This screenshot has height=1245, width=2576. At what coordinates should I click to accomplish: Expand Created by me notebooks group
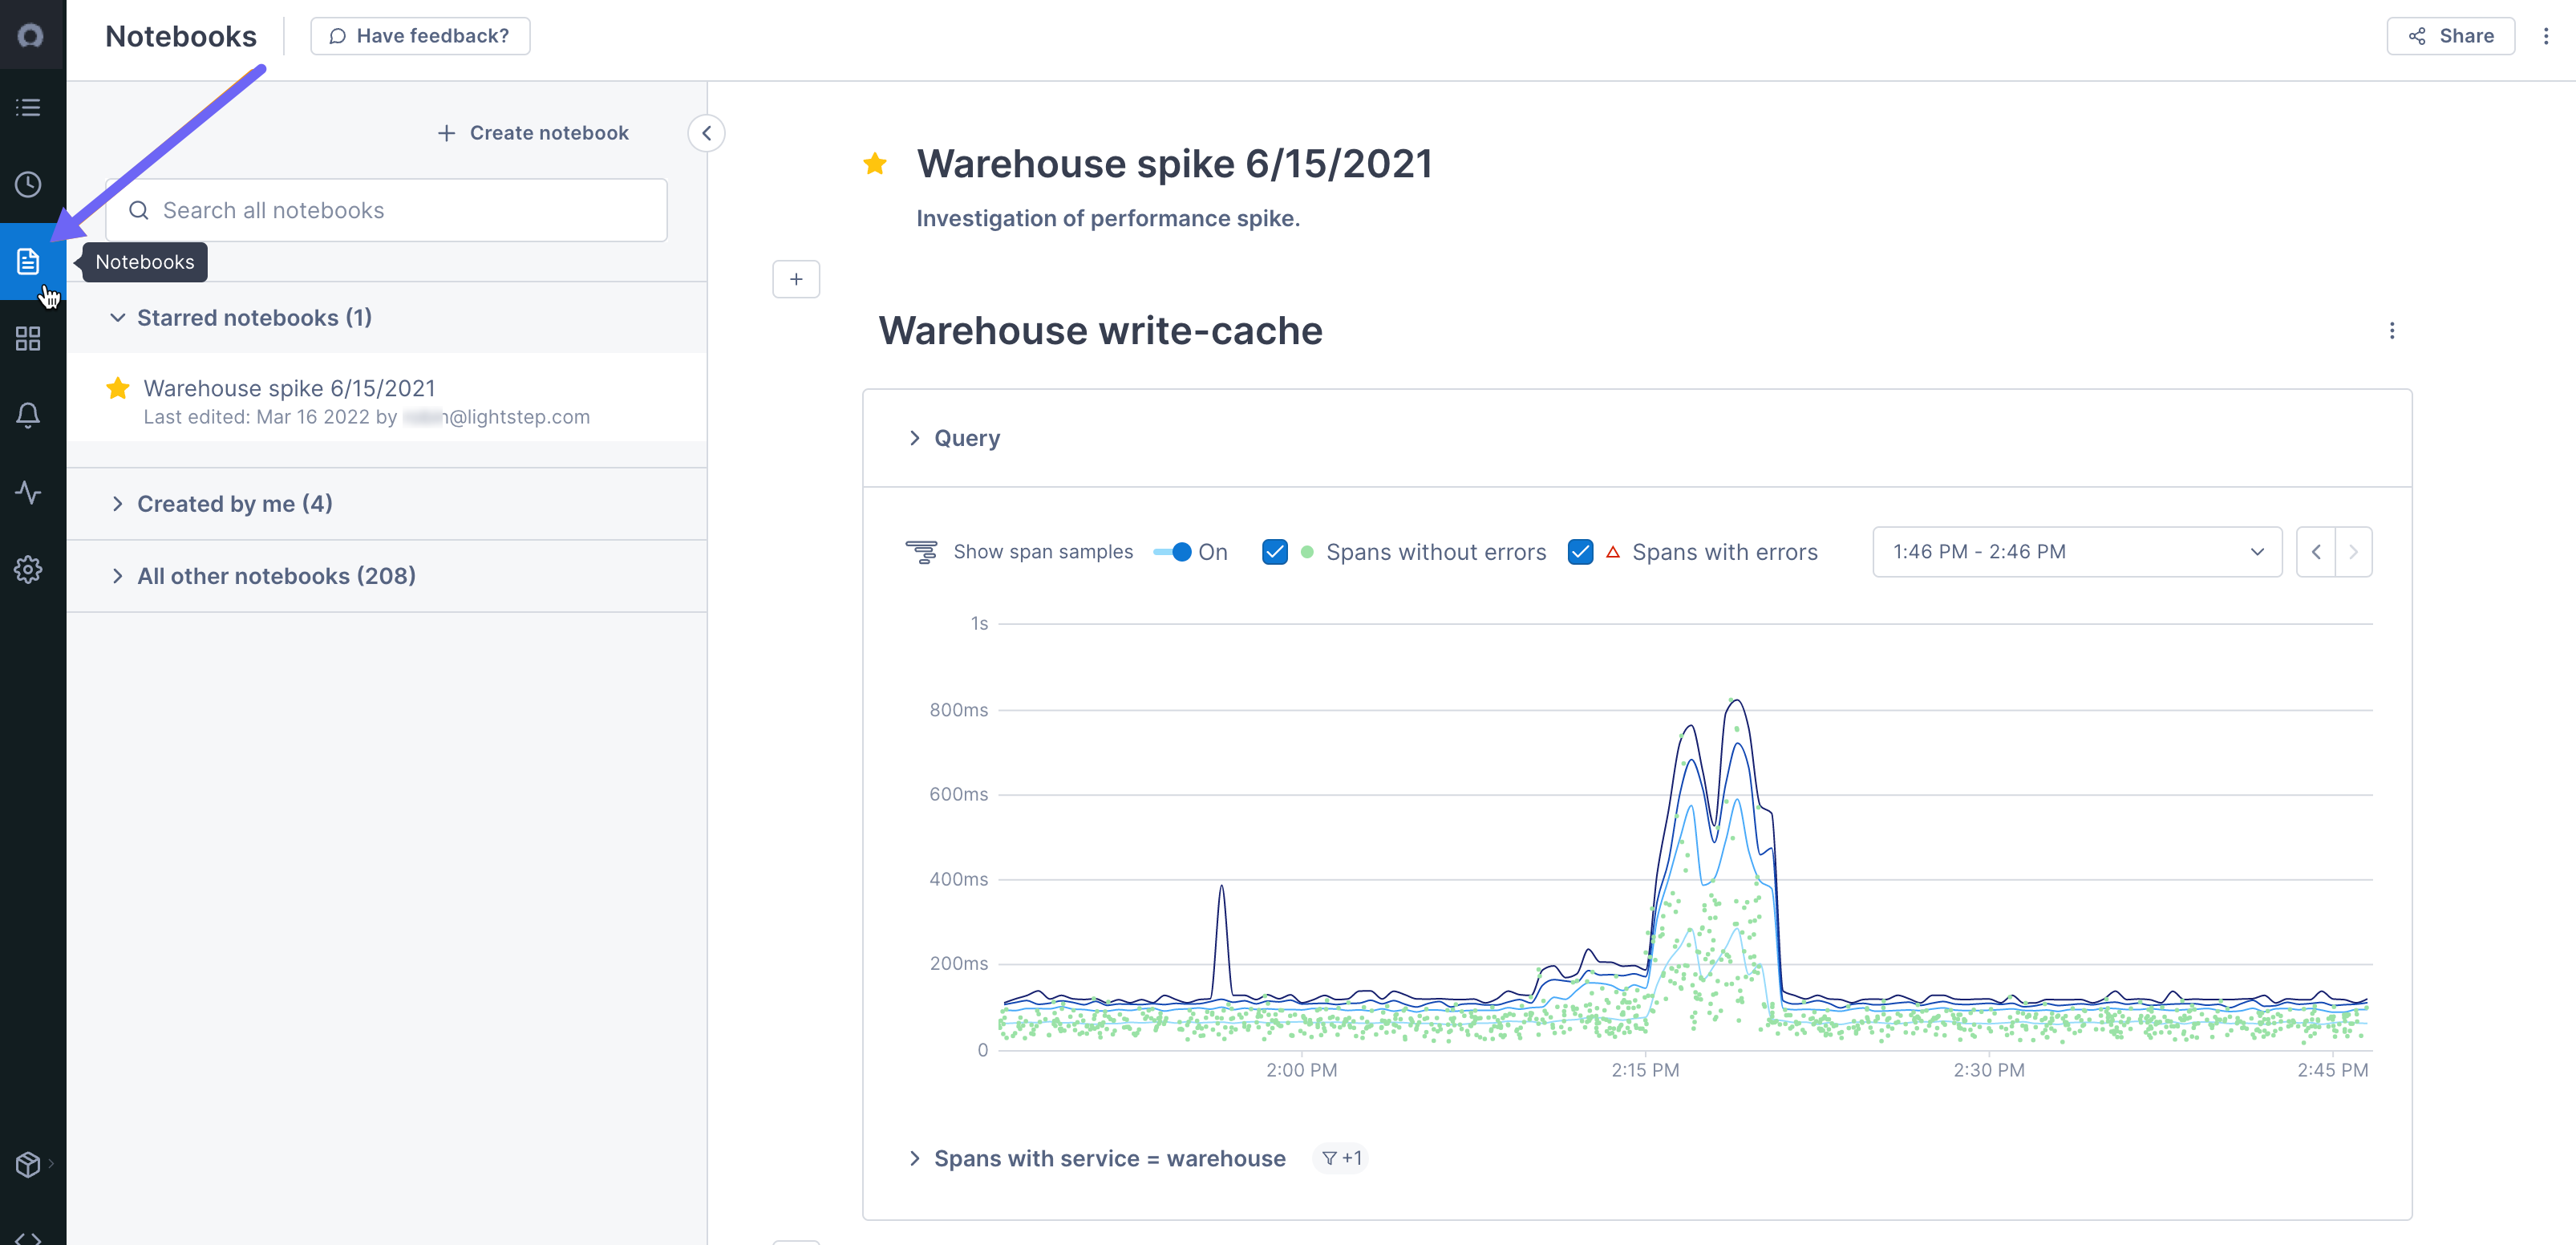pos(234,504)
